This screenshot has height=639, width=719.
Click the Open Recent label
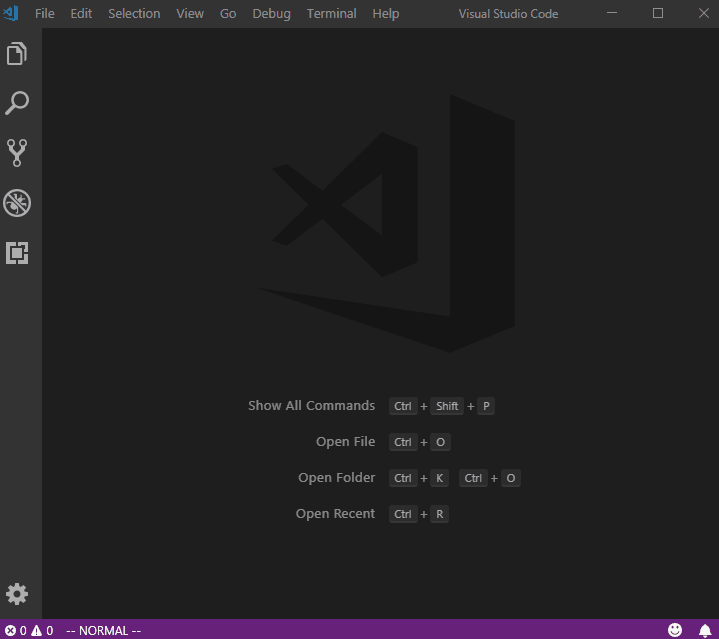(335, 514)
